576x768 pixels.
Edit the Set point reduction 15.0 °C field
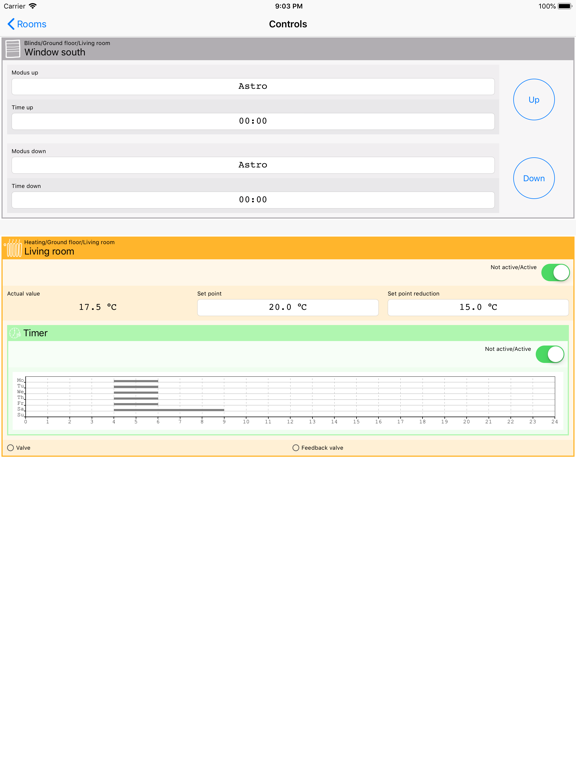coord(478,307)
